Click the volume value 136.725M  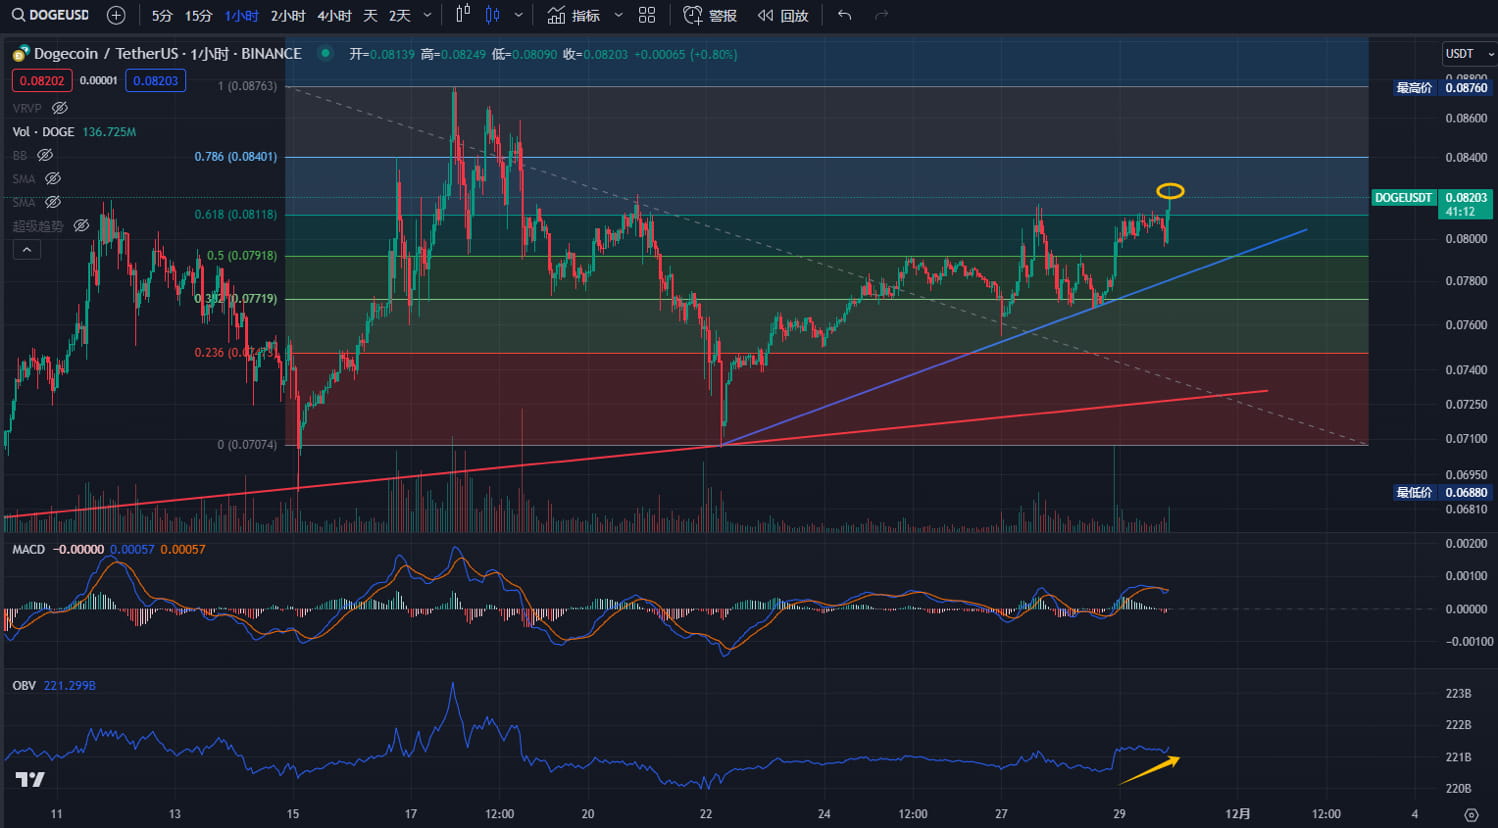coord(109,132)
